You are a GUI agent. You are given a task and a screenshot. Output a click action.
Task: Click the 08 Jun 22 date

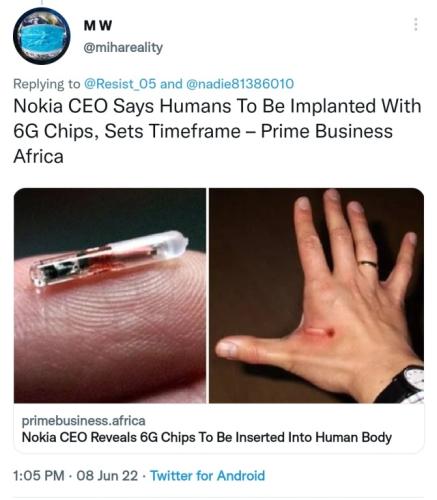[x=107, y=475]
